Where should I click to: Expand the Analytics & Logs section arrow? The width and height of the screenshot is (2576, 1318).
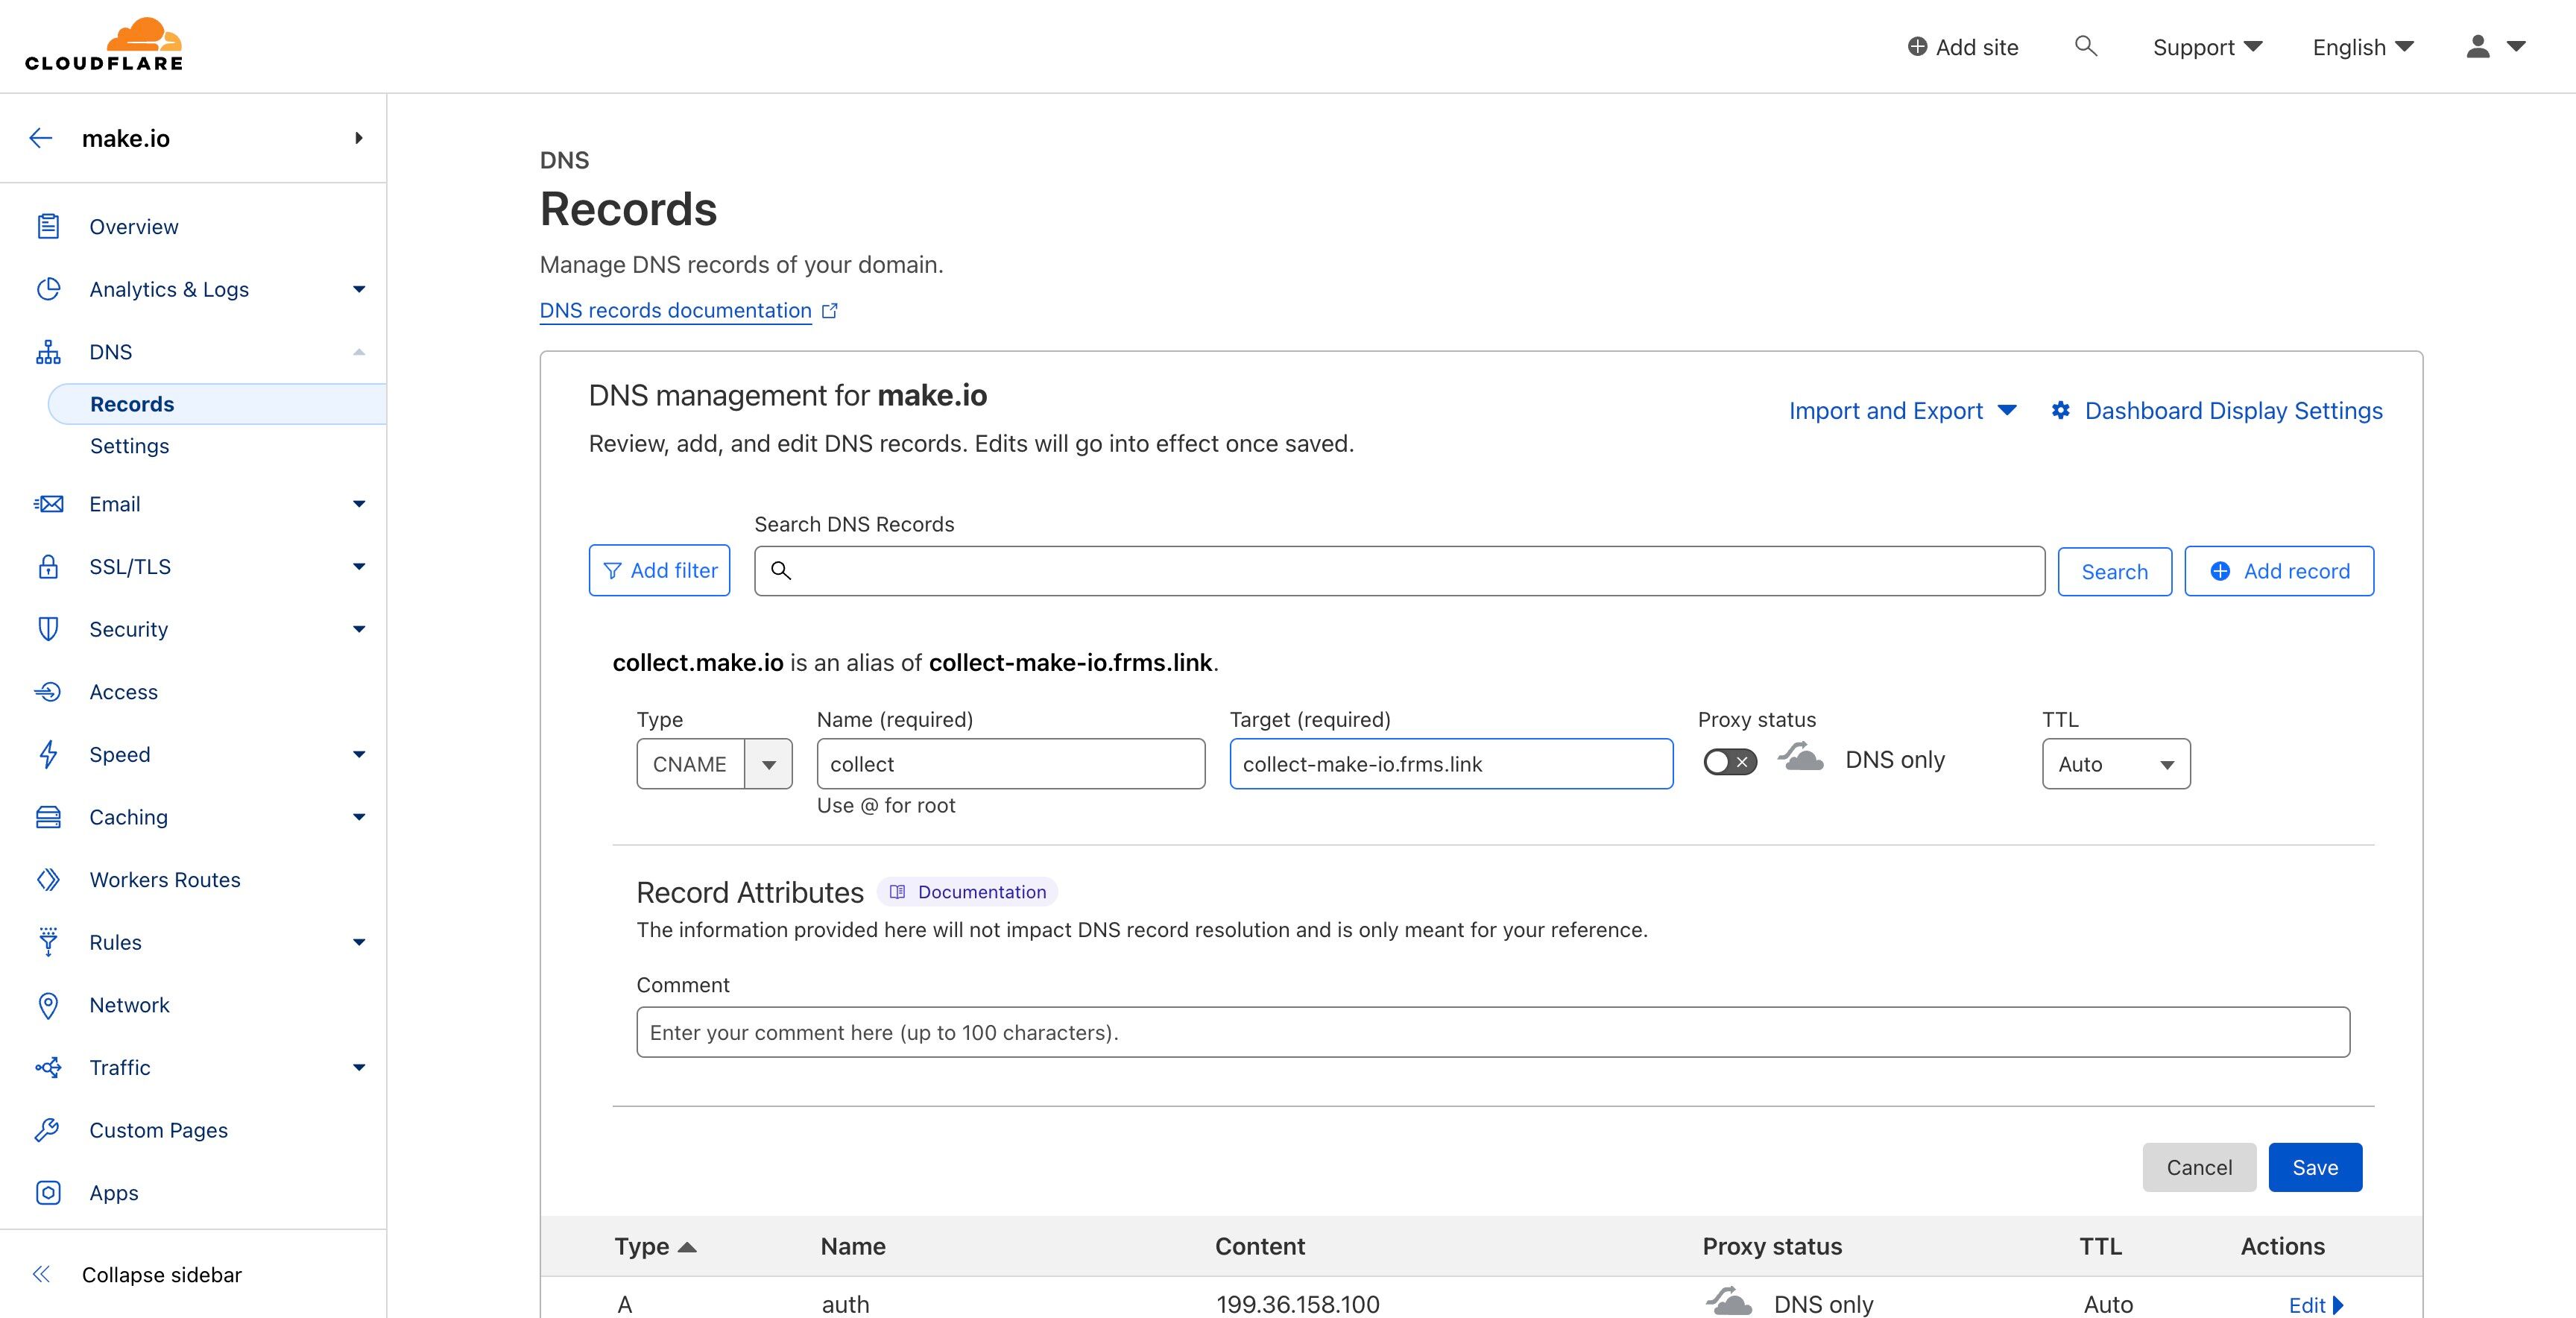tap(359, 289)
